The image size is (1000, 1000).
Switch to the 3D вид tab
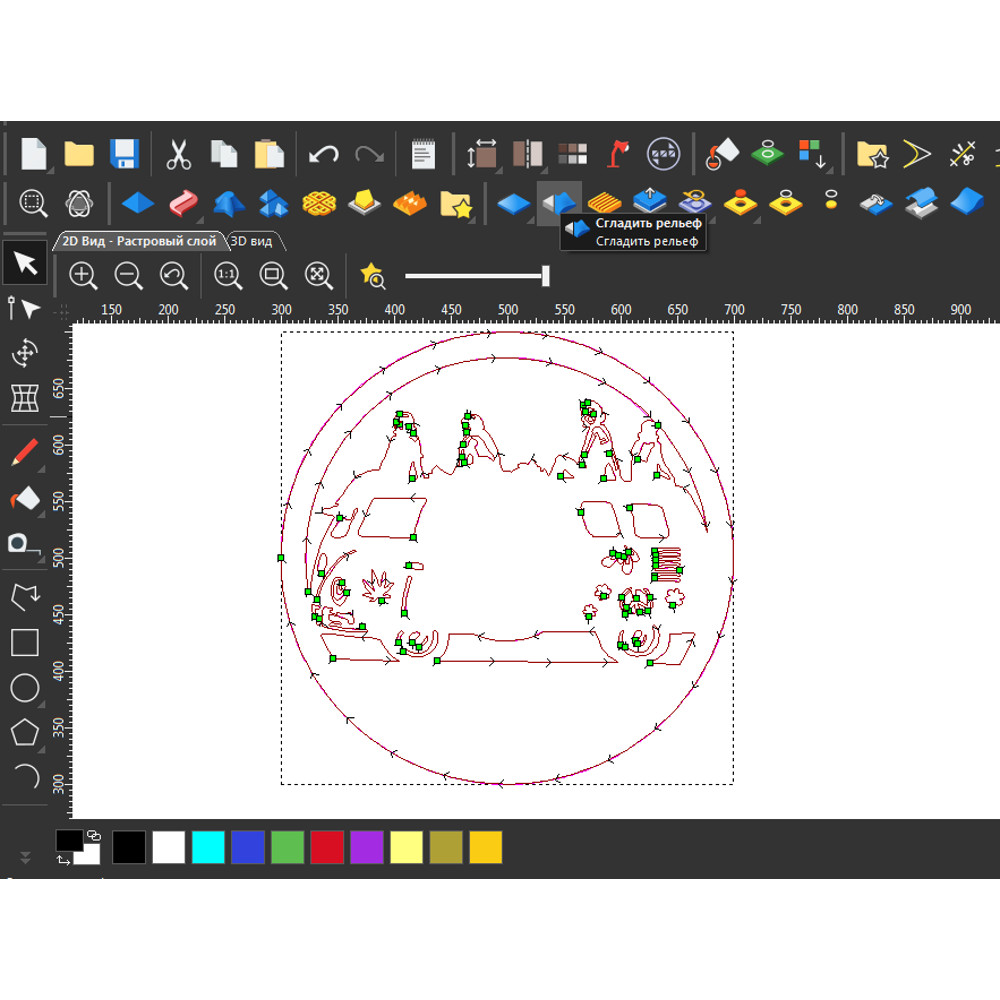click(251, 241)
